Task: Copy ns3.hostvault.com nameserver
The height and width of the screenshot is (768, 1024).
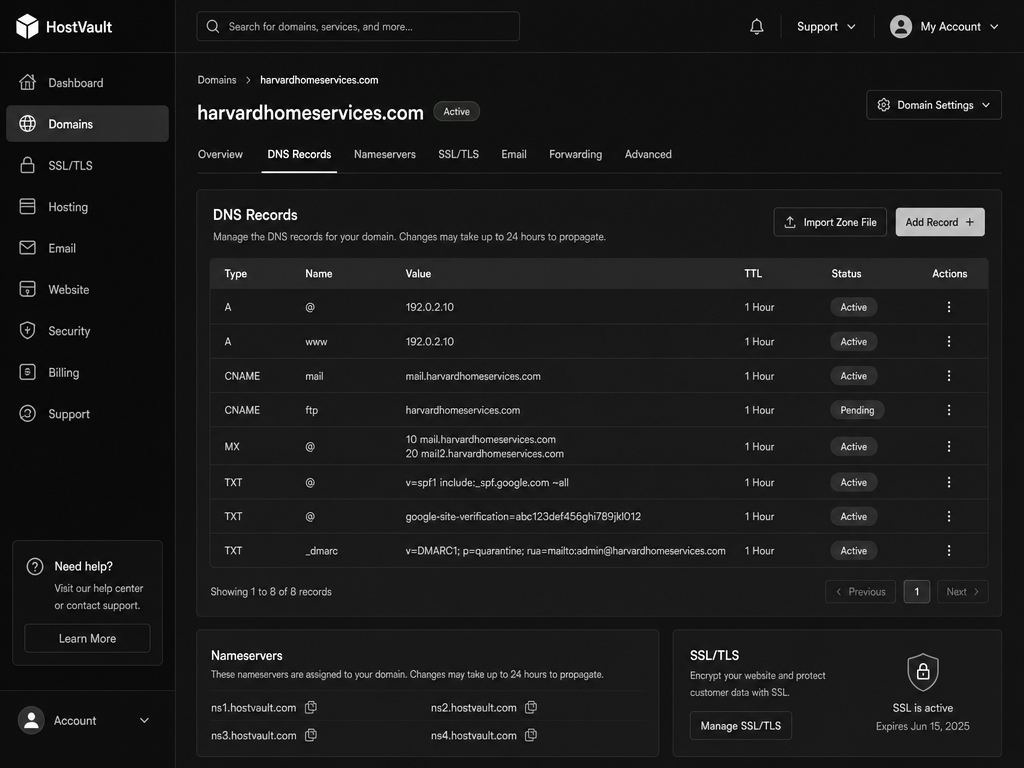Action: 312,735
